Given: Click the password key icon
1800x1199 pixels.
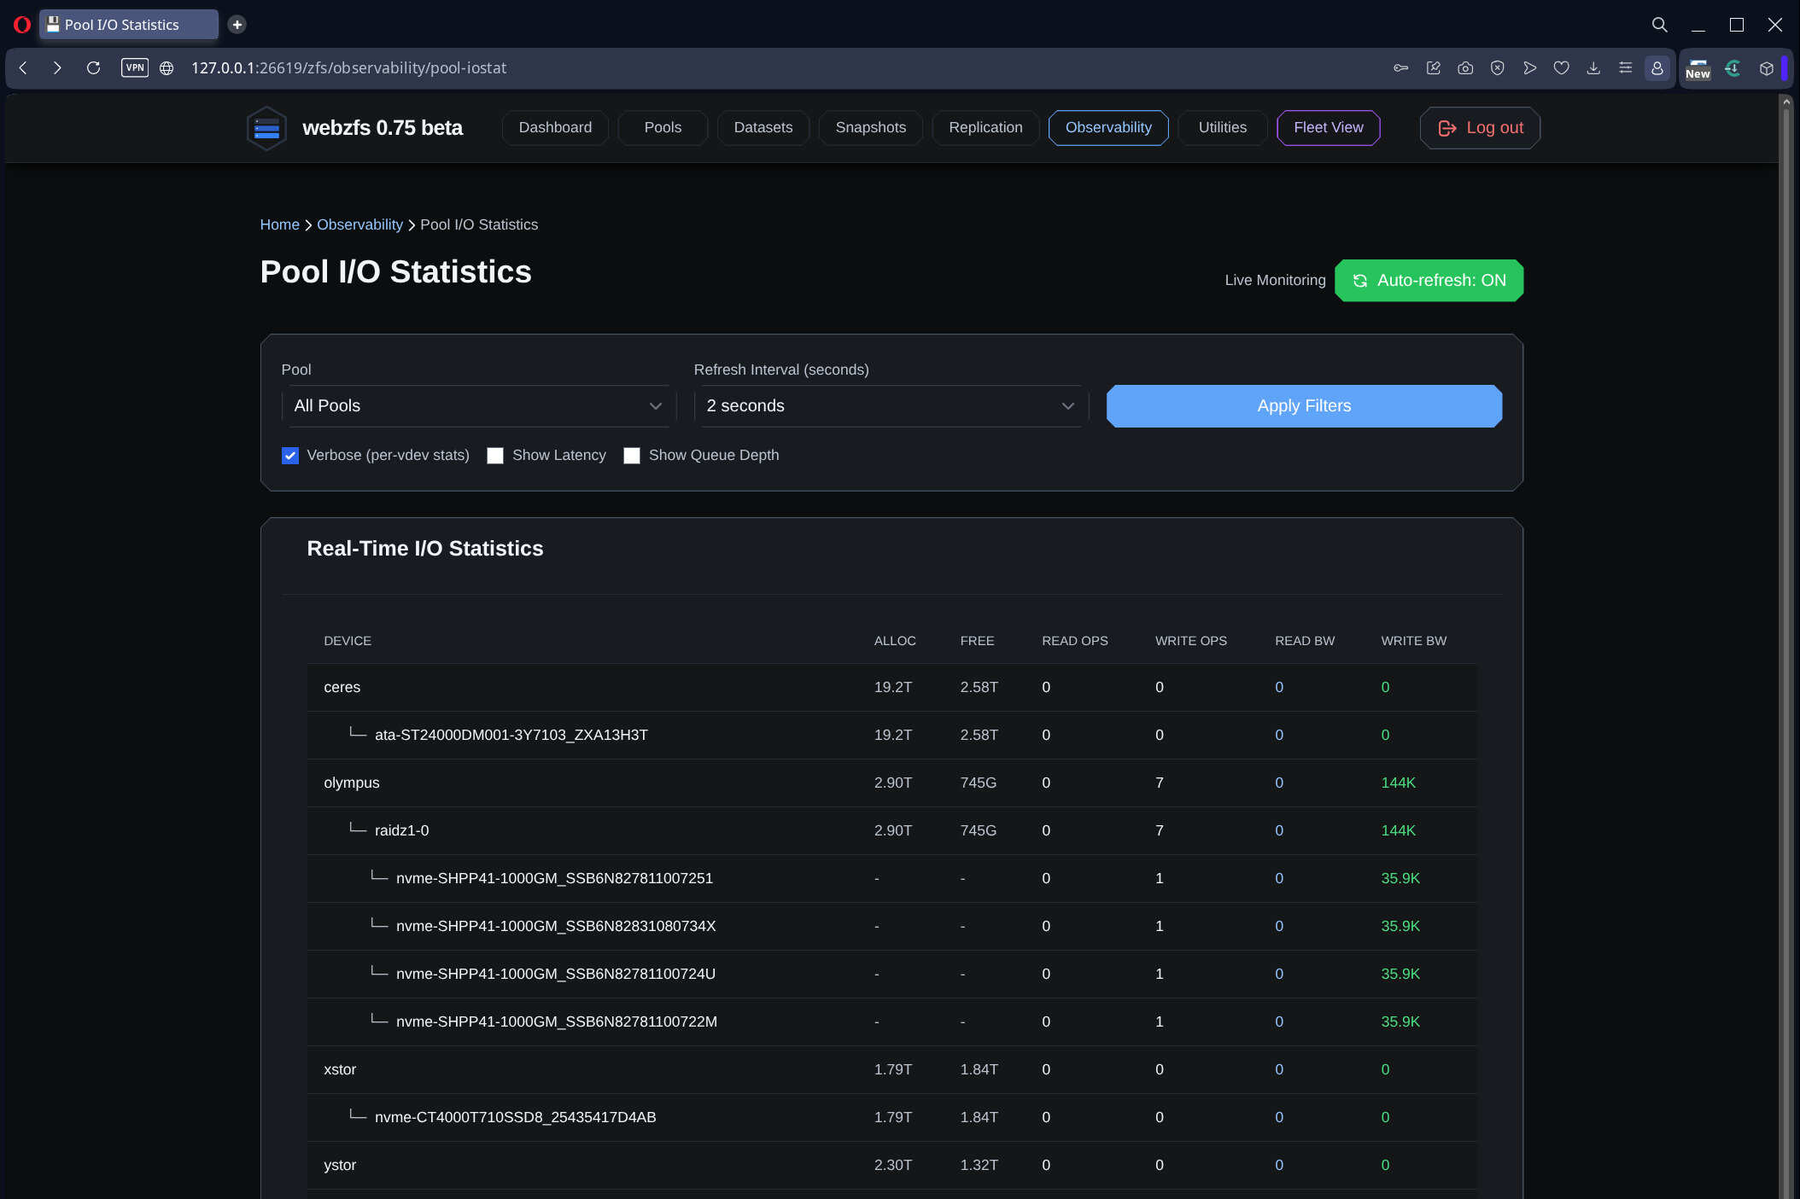Looking at the screenshot, I should [x=1401, y=68].
